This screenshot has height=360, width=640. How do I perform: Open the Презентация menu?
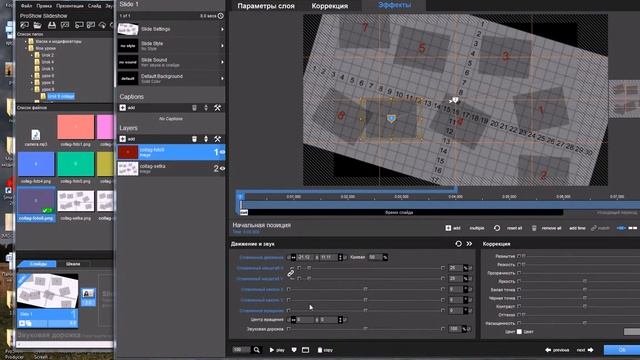pyautogui.click(x=69, y=6)
